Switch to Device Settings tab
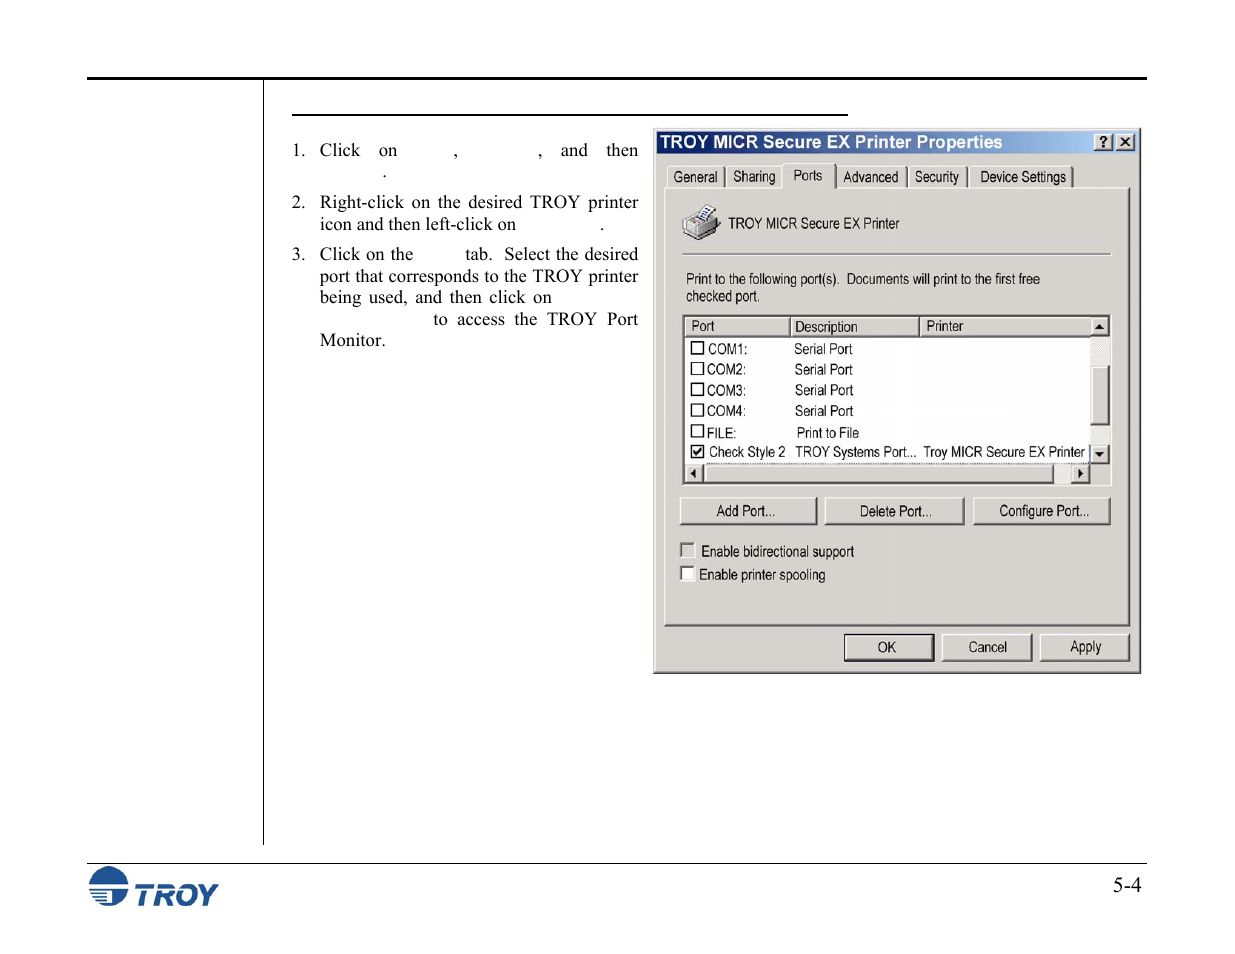 (1022, 177)
